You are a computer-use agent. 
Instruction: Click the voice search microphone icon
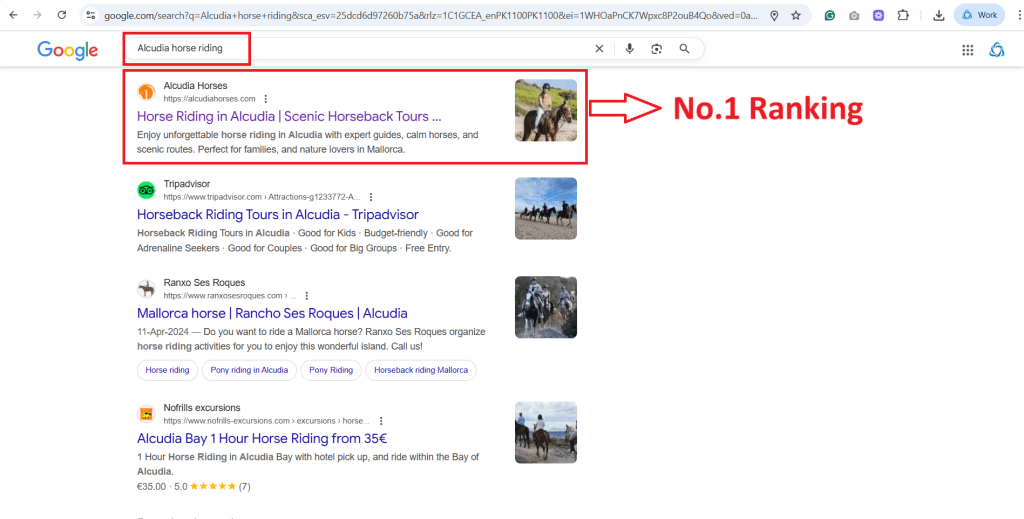(x=629, y=49)
